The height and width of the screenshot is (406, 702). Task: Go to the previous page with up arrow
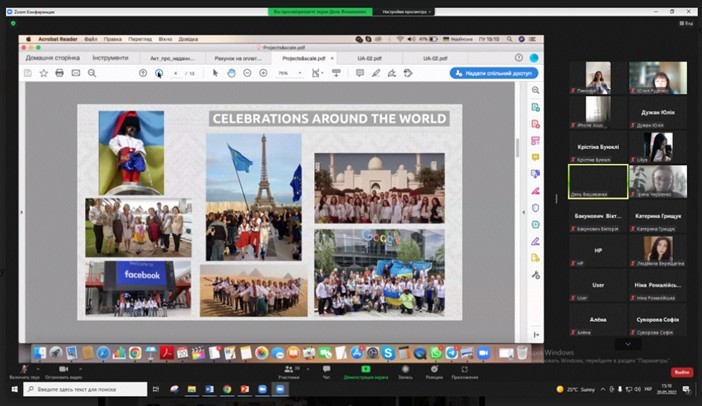click(x=143, y=73)
